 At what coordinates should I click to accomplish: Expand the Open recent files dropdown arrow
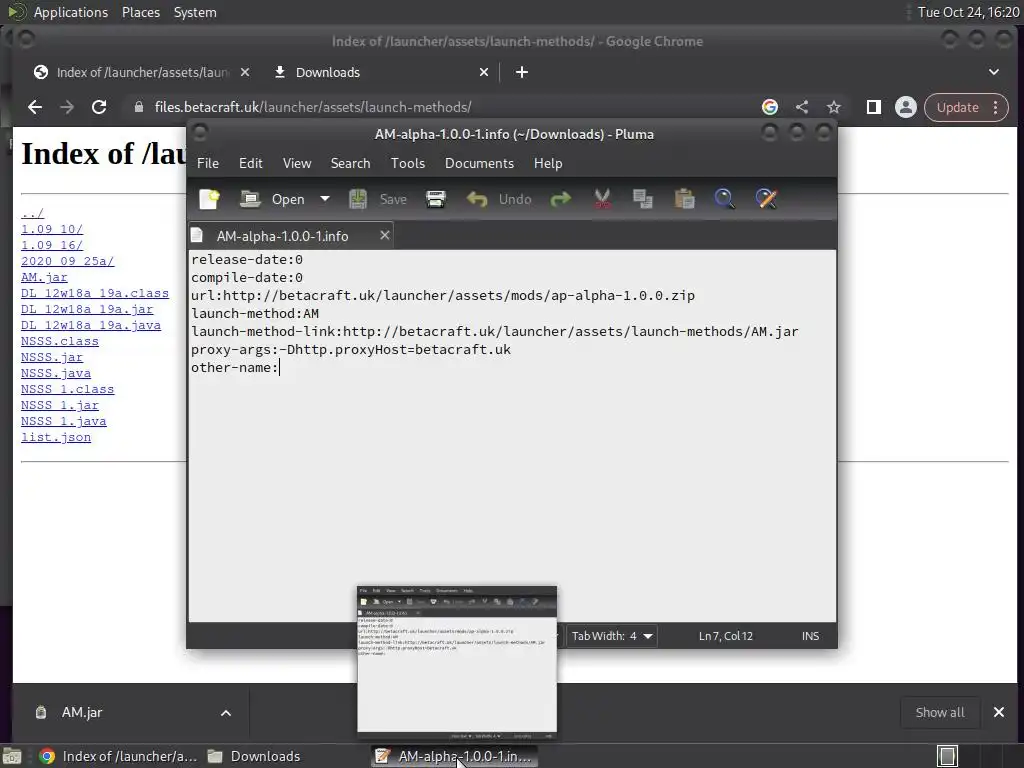click(x=325, y=199)
